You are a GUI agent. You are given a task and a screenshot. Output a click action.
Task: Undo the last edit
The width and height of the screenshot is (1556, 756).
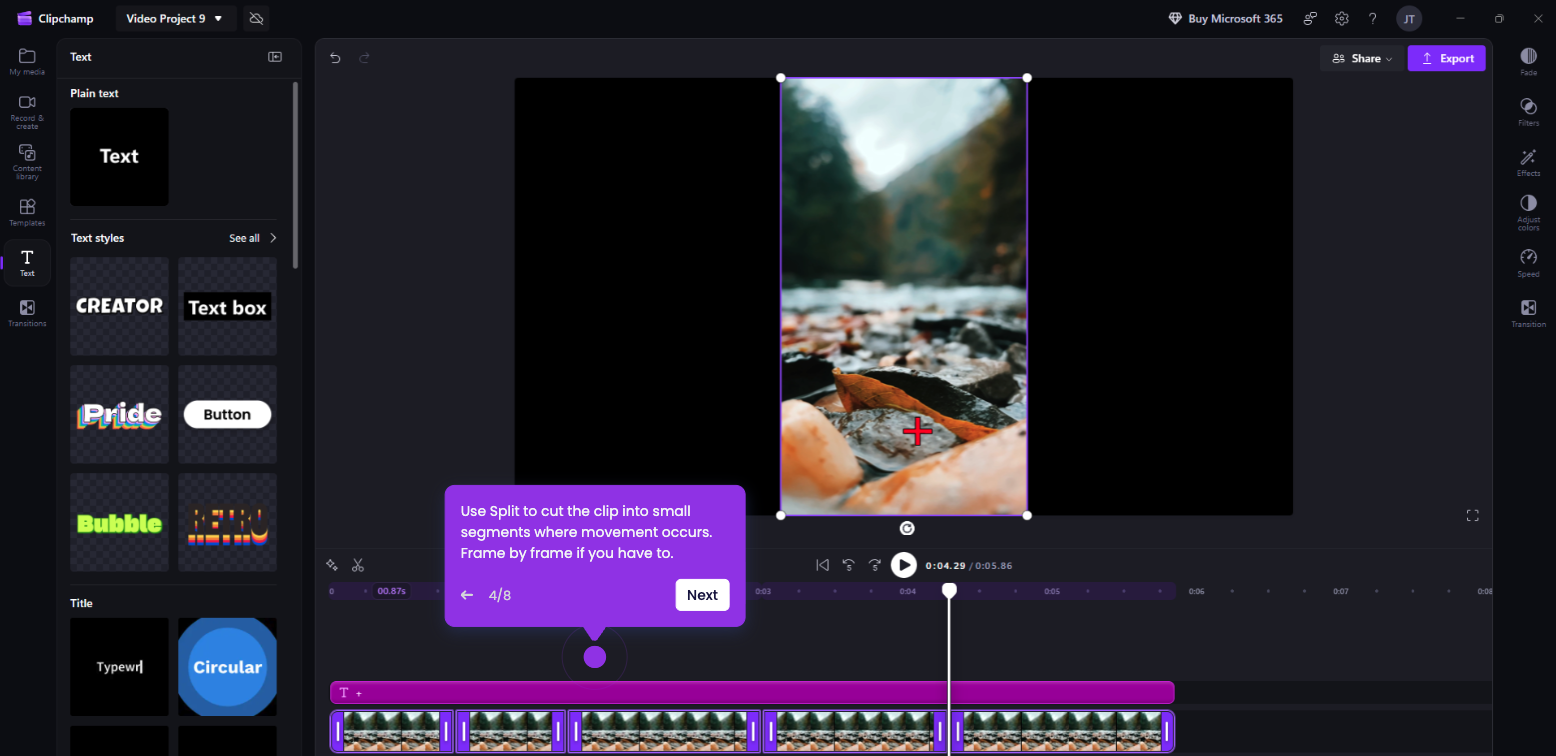click(x=335, y=58)
